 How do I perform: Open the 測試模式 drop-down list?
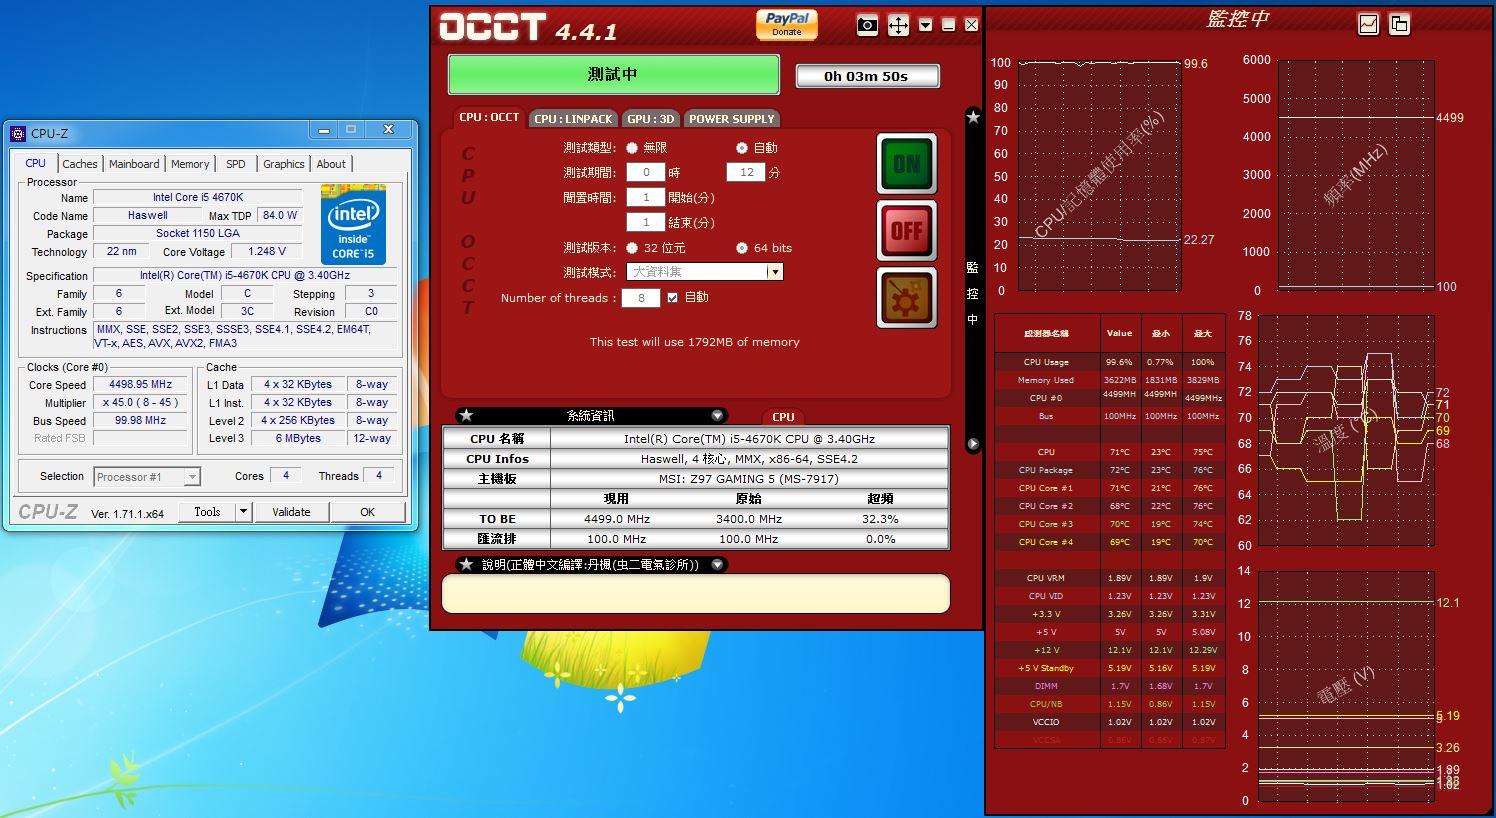(774, 272)
